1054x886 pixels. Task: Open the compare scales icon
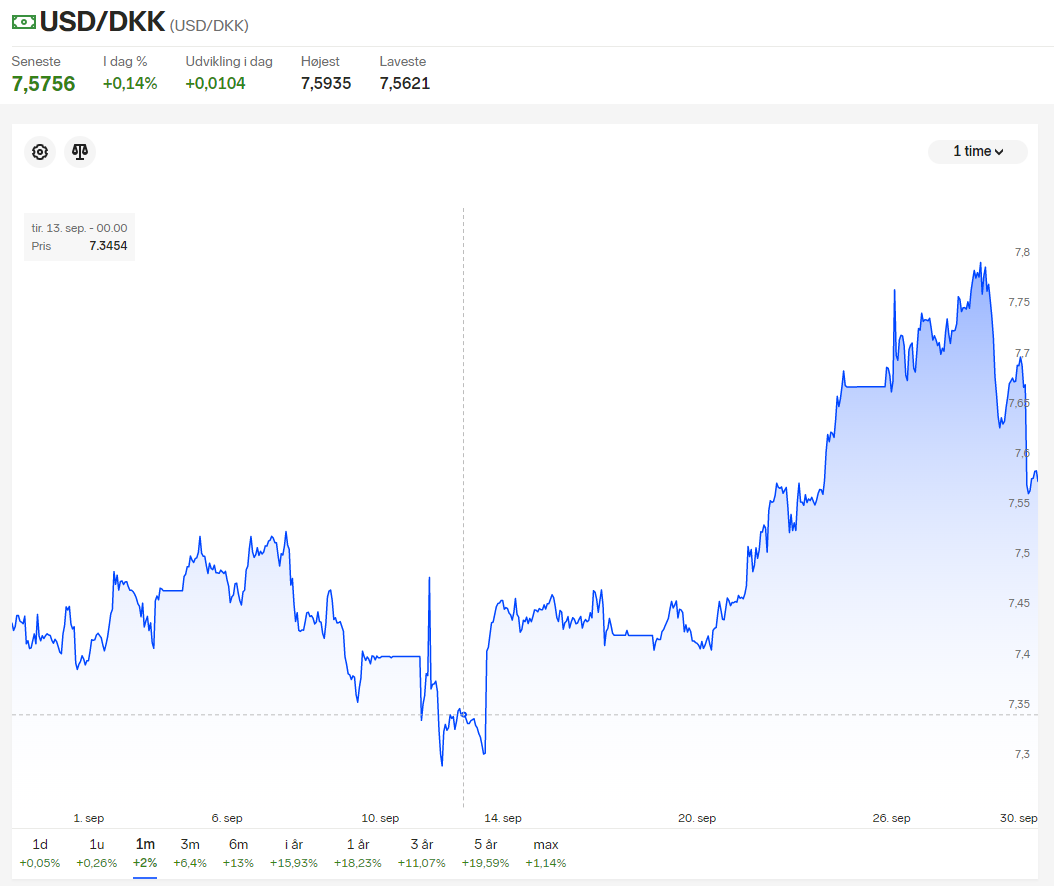(80, 152)
